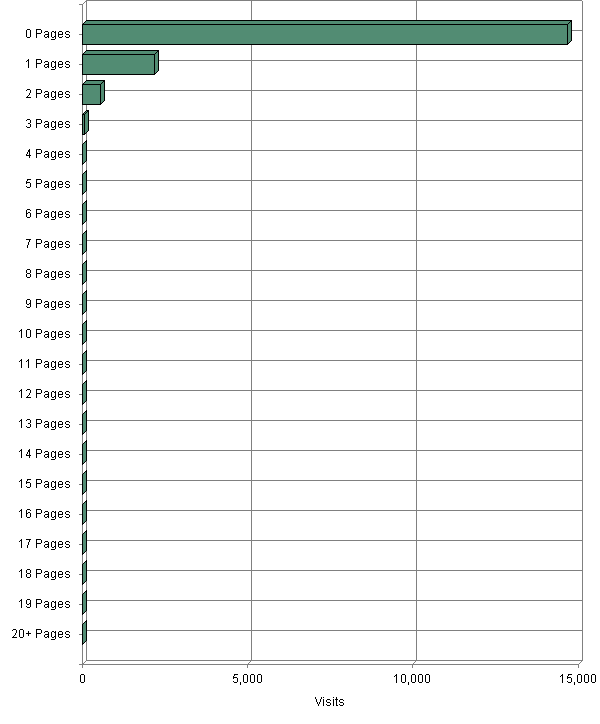Click the '1 Pages' axis label
This screenshot has width=600, height=724.
[x=48, y=64]
